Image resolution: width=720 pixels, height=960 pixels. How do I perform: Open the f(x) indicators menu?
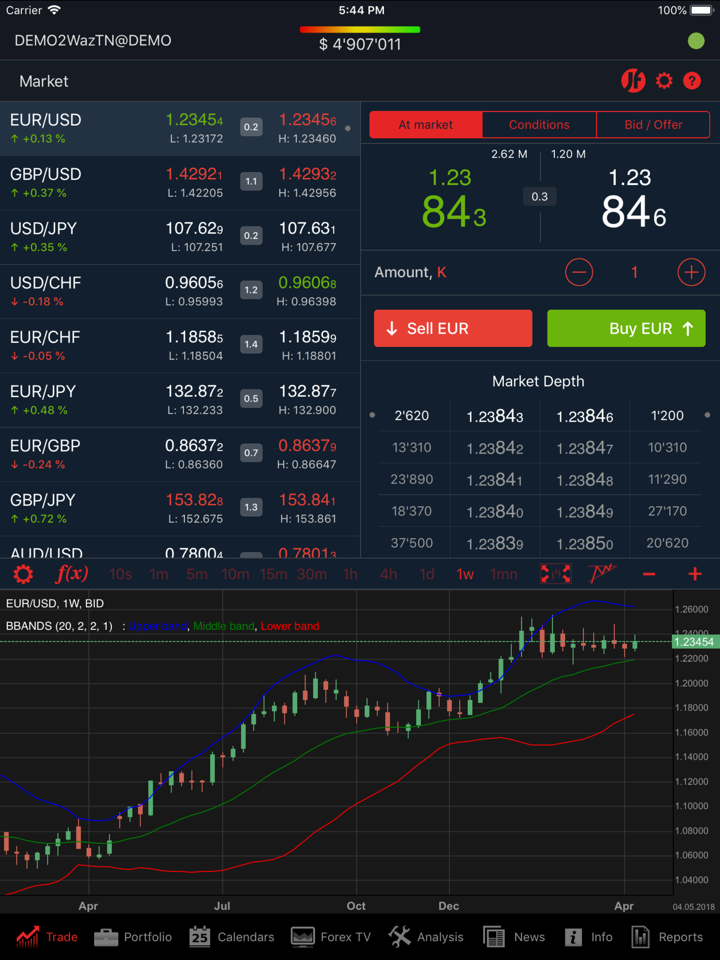coord(72,574)
